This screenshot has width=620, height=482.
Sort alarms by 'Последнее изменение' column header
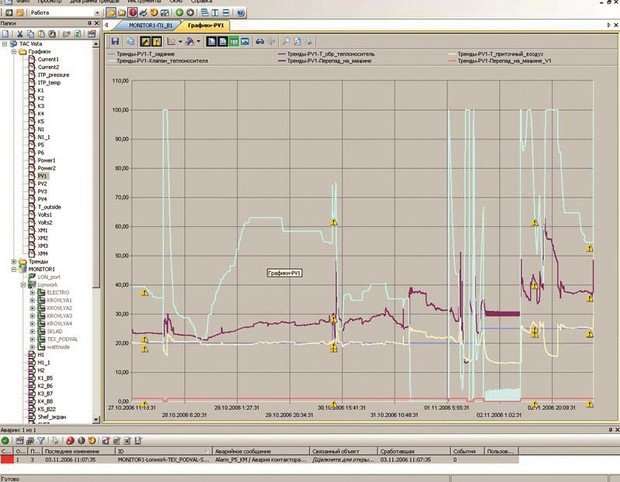click(x=78, y=451)
